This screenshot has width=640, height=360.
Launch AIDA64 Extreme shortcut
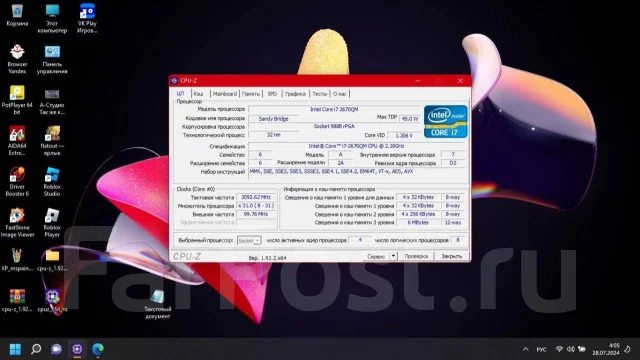click(17, 141)
